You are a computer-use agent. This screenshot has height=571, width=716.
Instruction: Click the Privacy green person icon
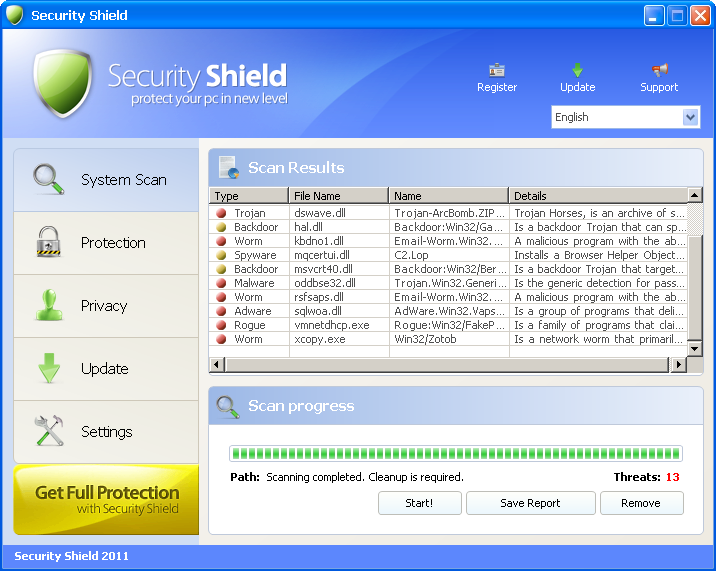pos(49,305)
